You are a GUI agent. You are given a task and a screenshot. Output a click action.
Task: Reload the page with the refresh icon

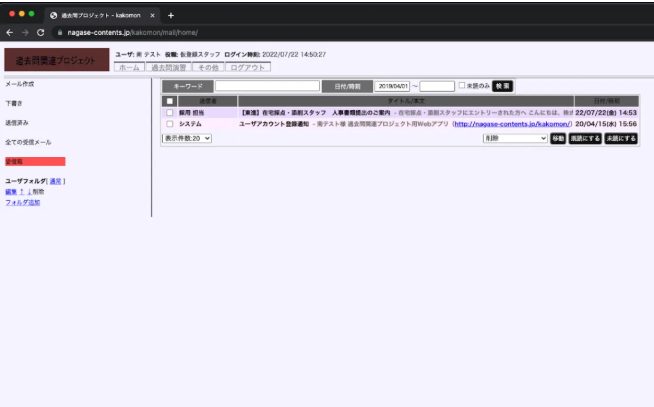coord(40,33)
